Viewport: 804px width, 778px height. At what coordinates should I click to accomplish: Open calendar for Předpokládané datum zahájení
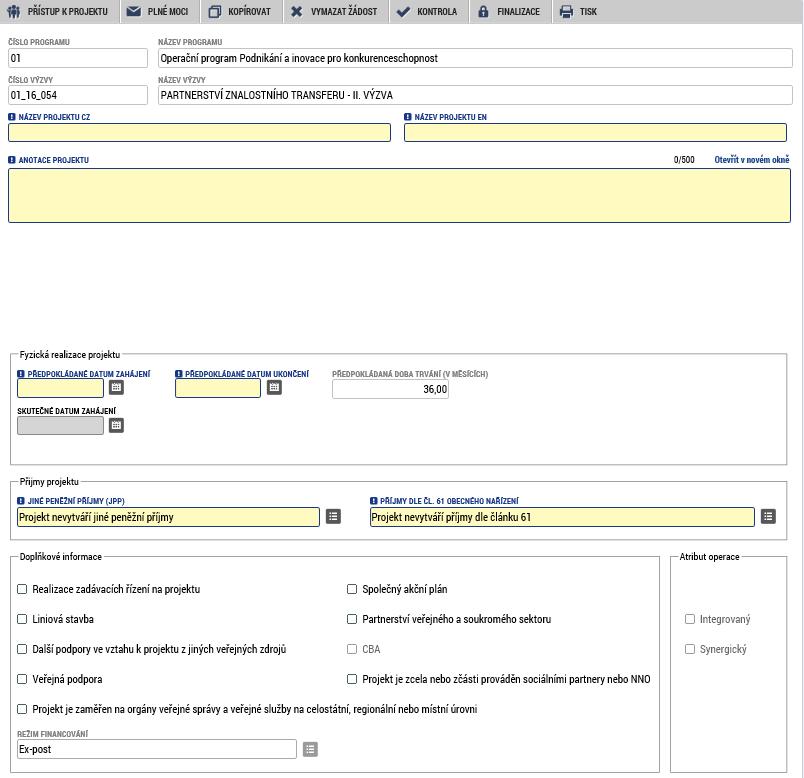point(116,388)
